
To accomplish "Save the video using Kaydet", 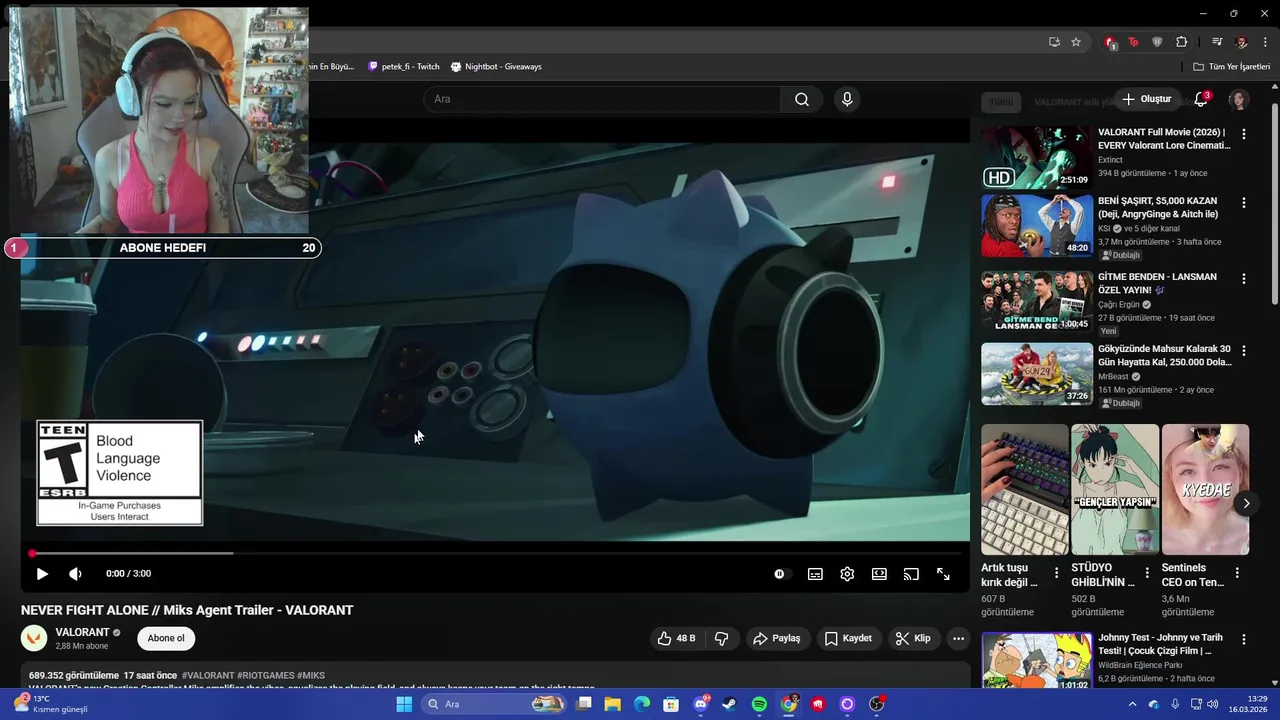I will point(848,638).
